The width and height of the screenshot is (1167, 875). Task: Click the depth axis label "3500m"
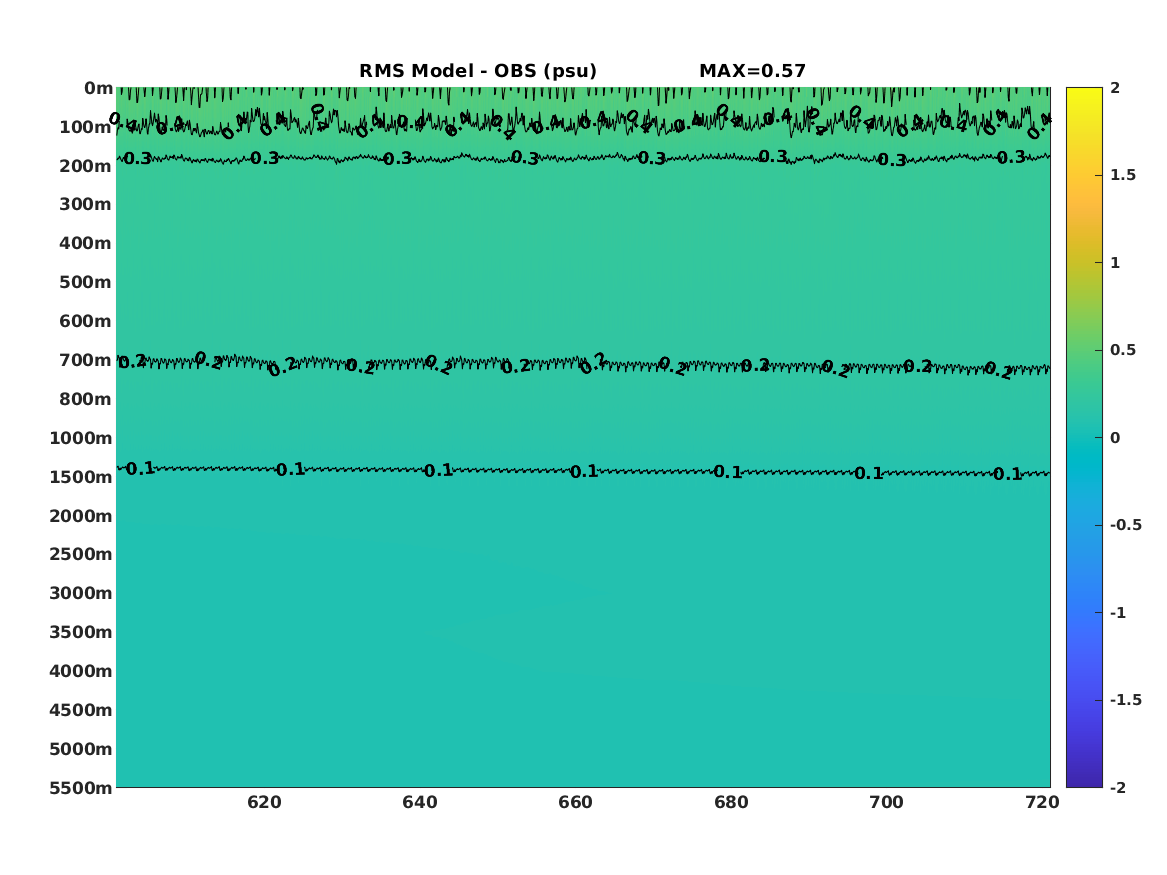coord(81,632)
